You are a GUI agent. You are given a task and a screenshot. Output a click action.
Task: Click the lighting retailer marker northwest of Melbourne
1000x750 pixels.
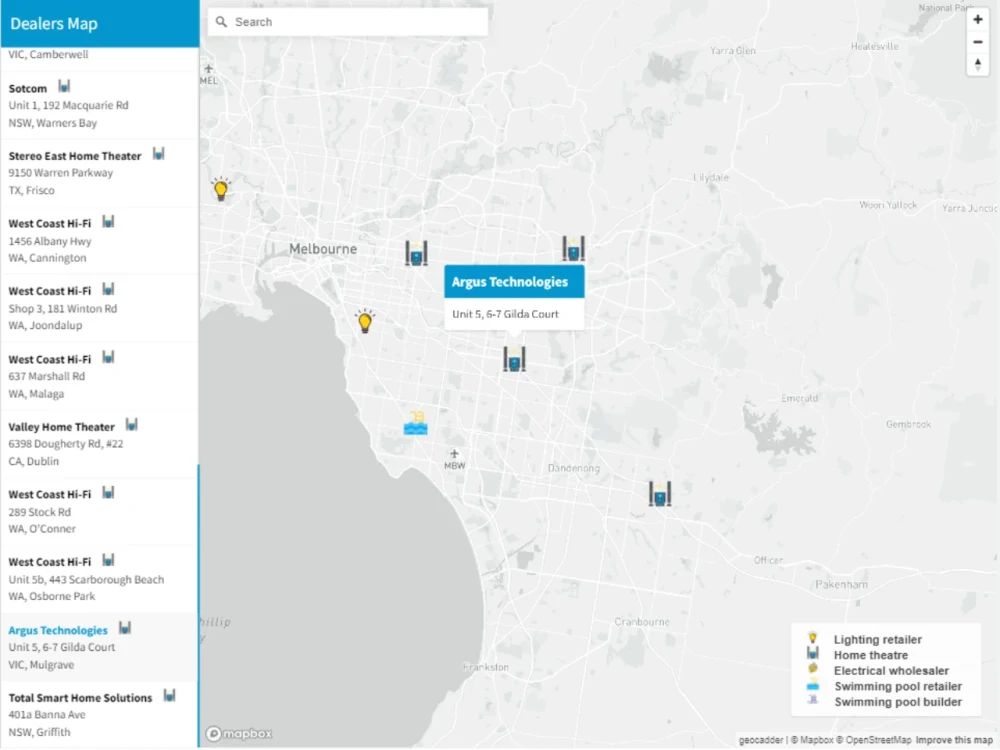[x=220, y=188]
